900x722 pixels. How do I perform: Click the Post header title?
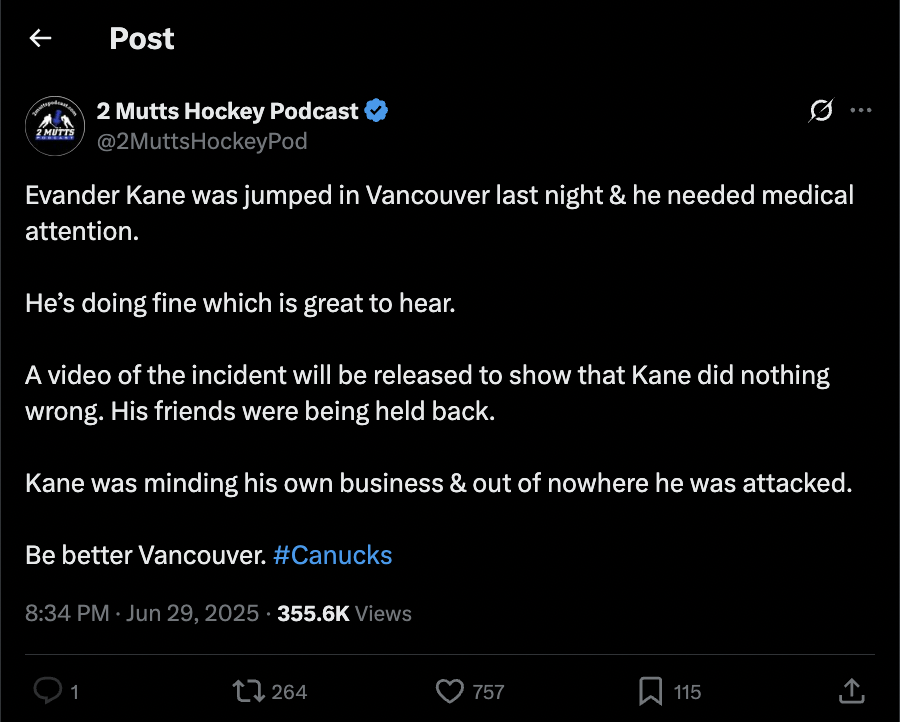pos(142,38)
